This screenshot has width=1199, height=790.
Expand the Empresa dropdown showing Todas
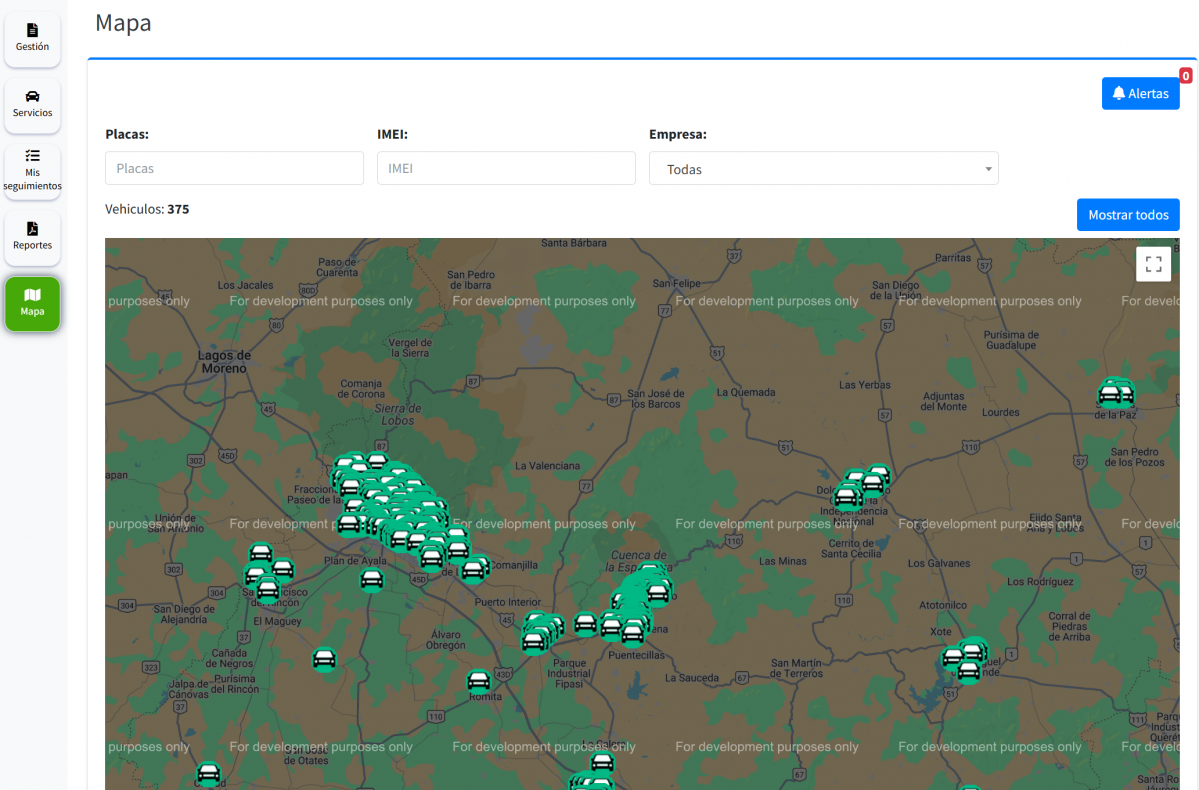pyautogui.click(x=822, y=169)
